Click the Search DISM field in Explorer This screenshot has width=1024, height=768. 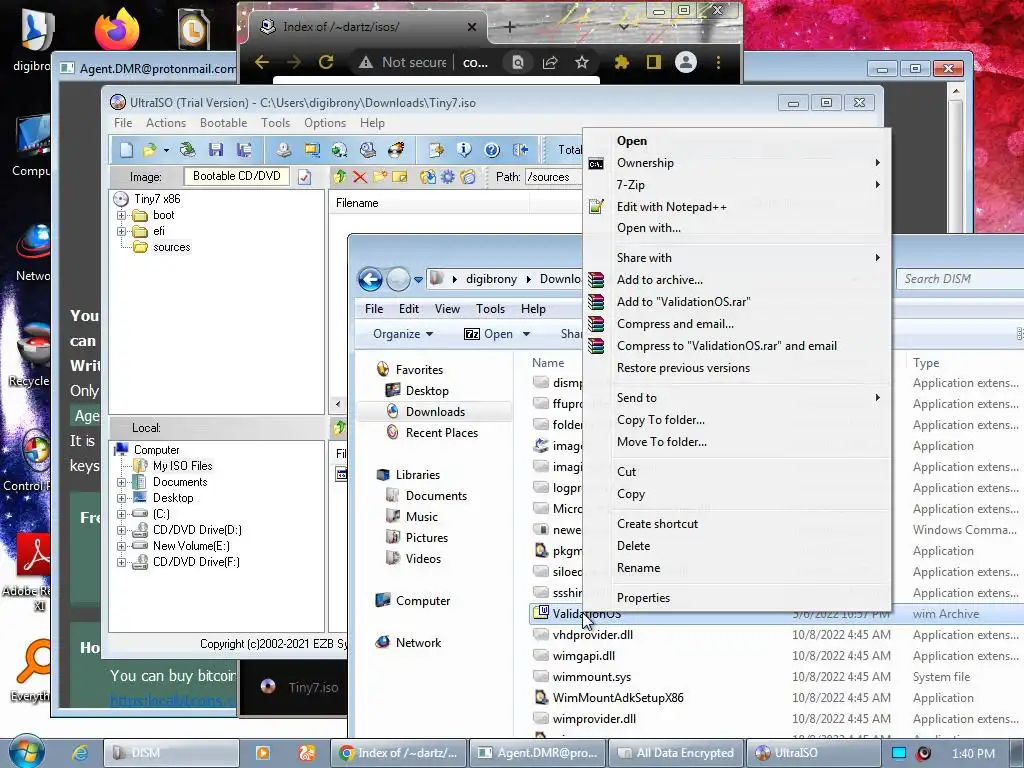point(960,279)
